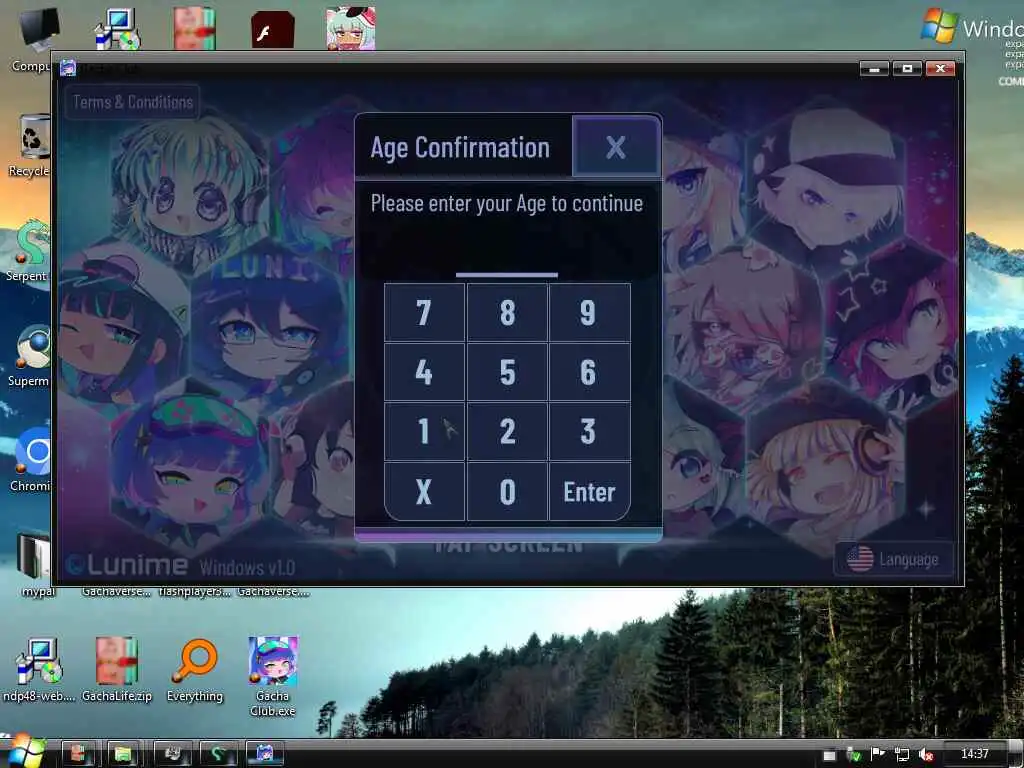Open the Serpent taskbar button

coord(218,754)
